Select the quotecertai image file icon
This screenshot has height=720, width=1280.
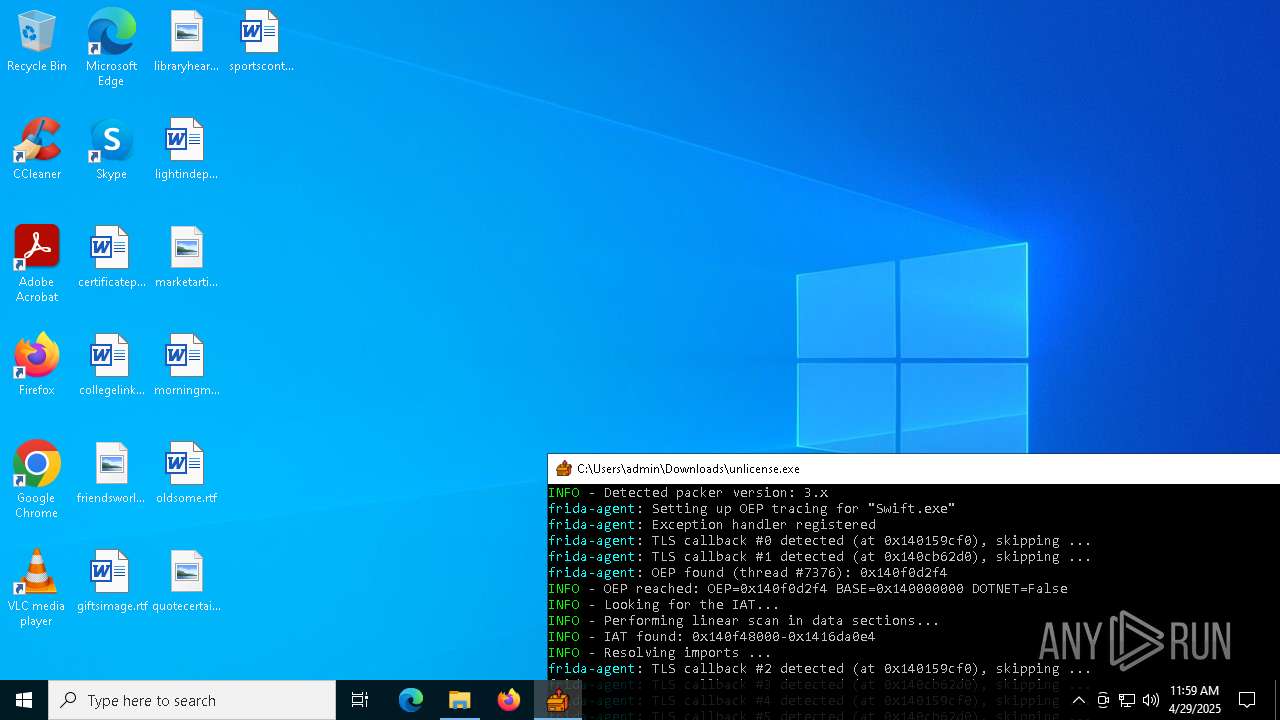[186, 582]
